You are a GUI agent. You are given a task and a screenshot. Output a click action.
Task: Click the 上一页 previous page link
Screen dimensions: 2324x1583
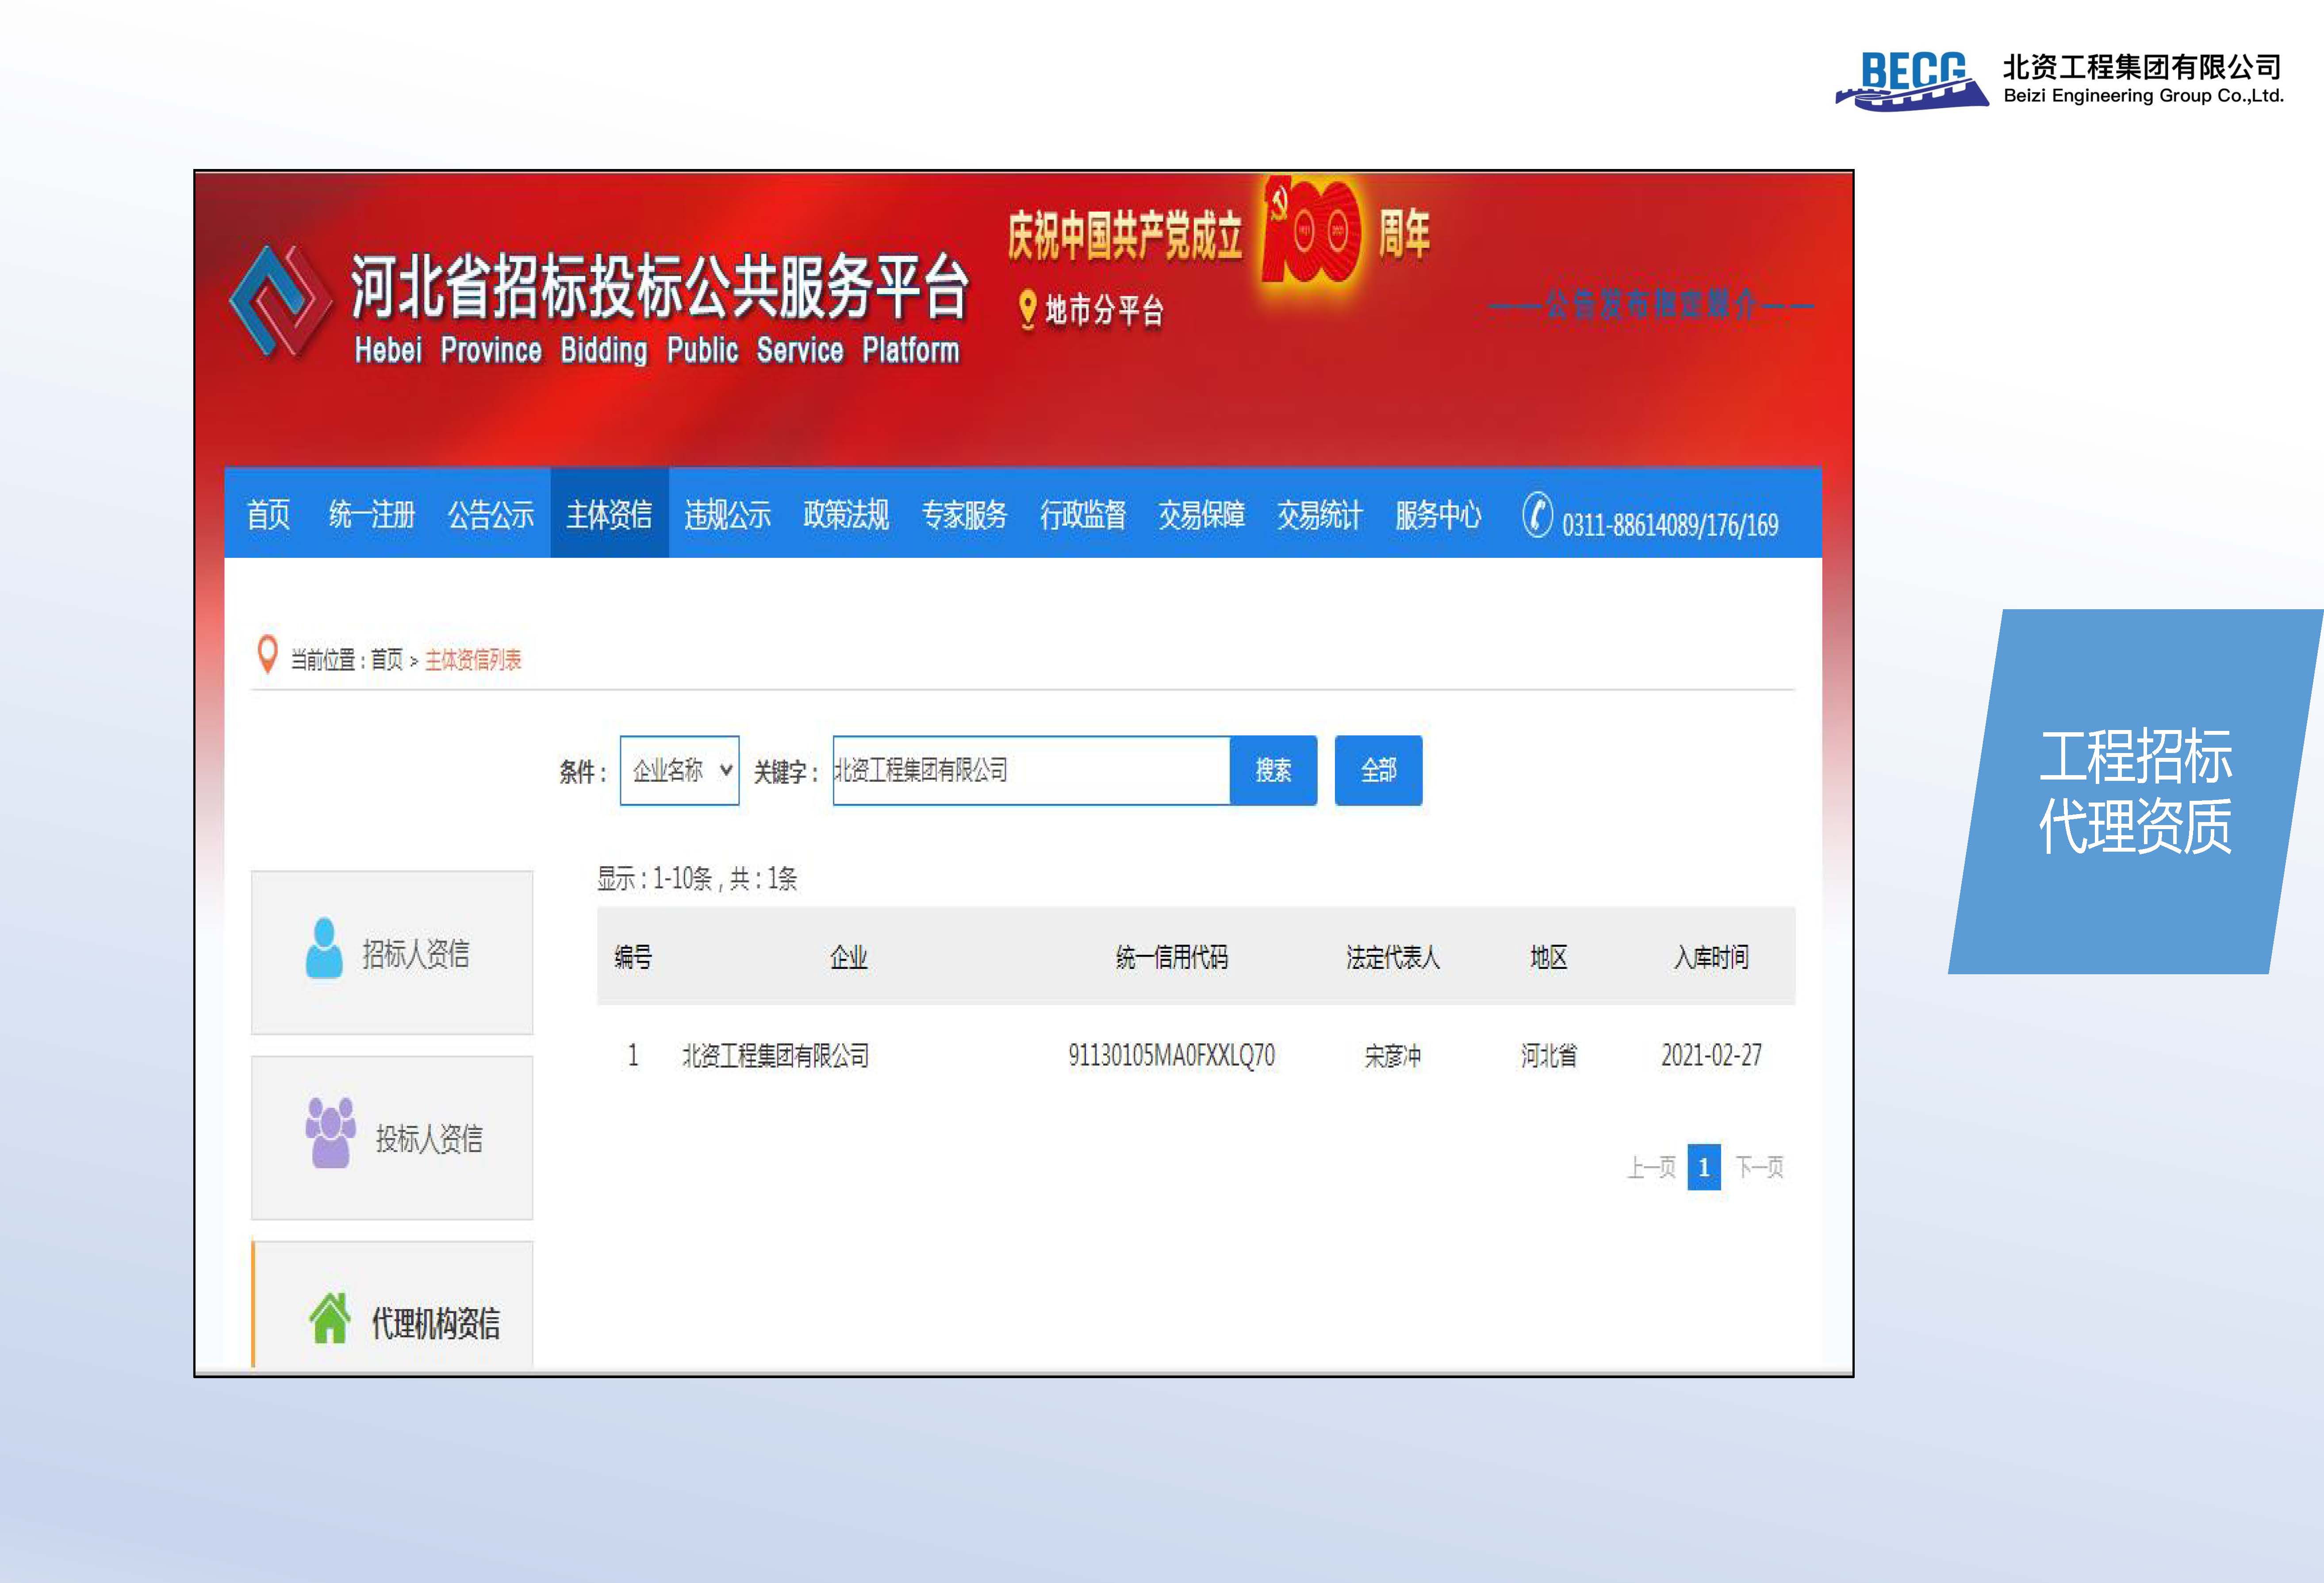pyautogui.click(x=1651, y=1167)
